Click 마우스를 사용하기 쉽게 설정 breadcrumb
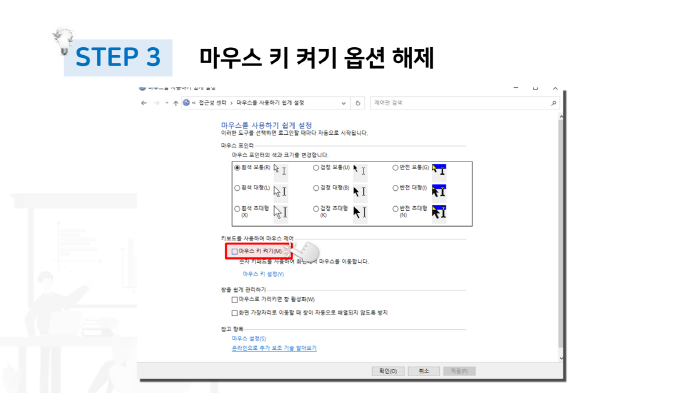700x393 pixels. coord(270,103)
